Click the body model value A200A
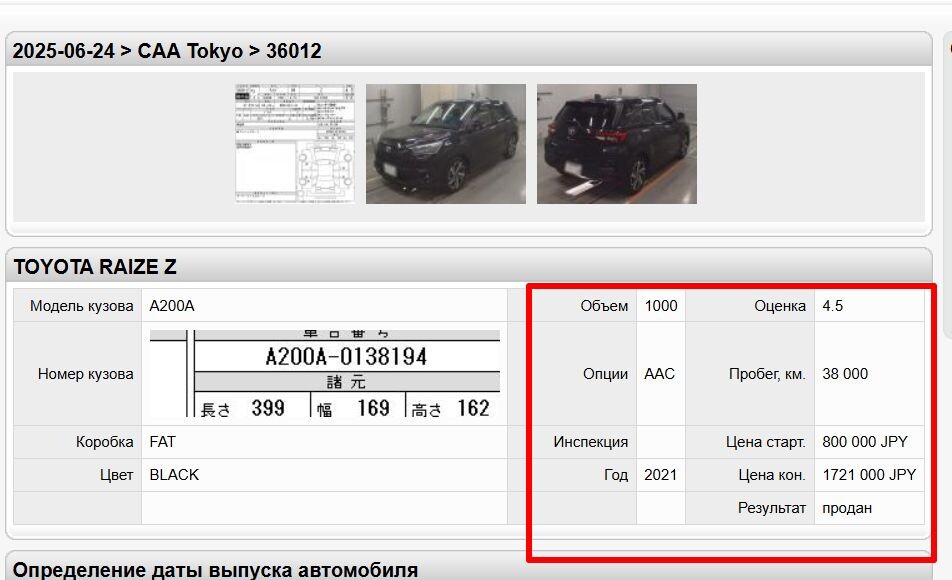952x580 pixels. (172, 306)
